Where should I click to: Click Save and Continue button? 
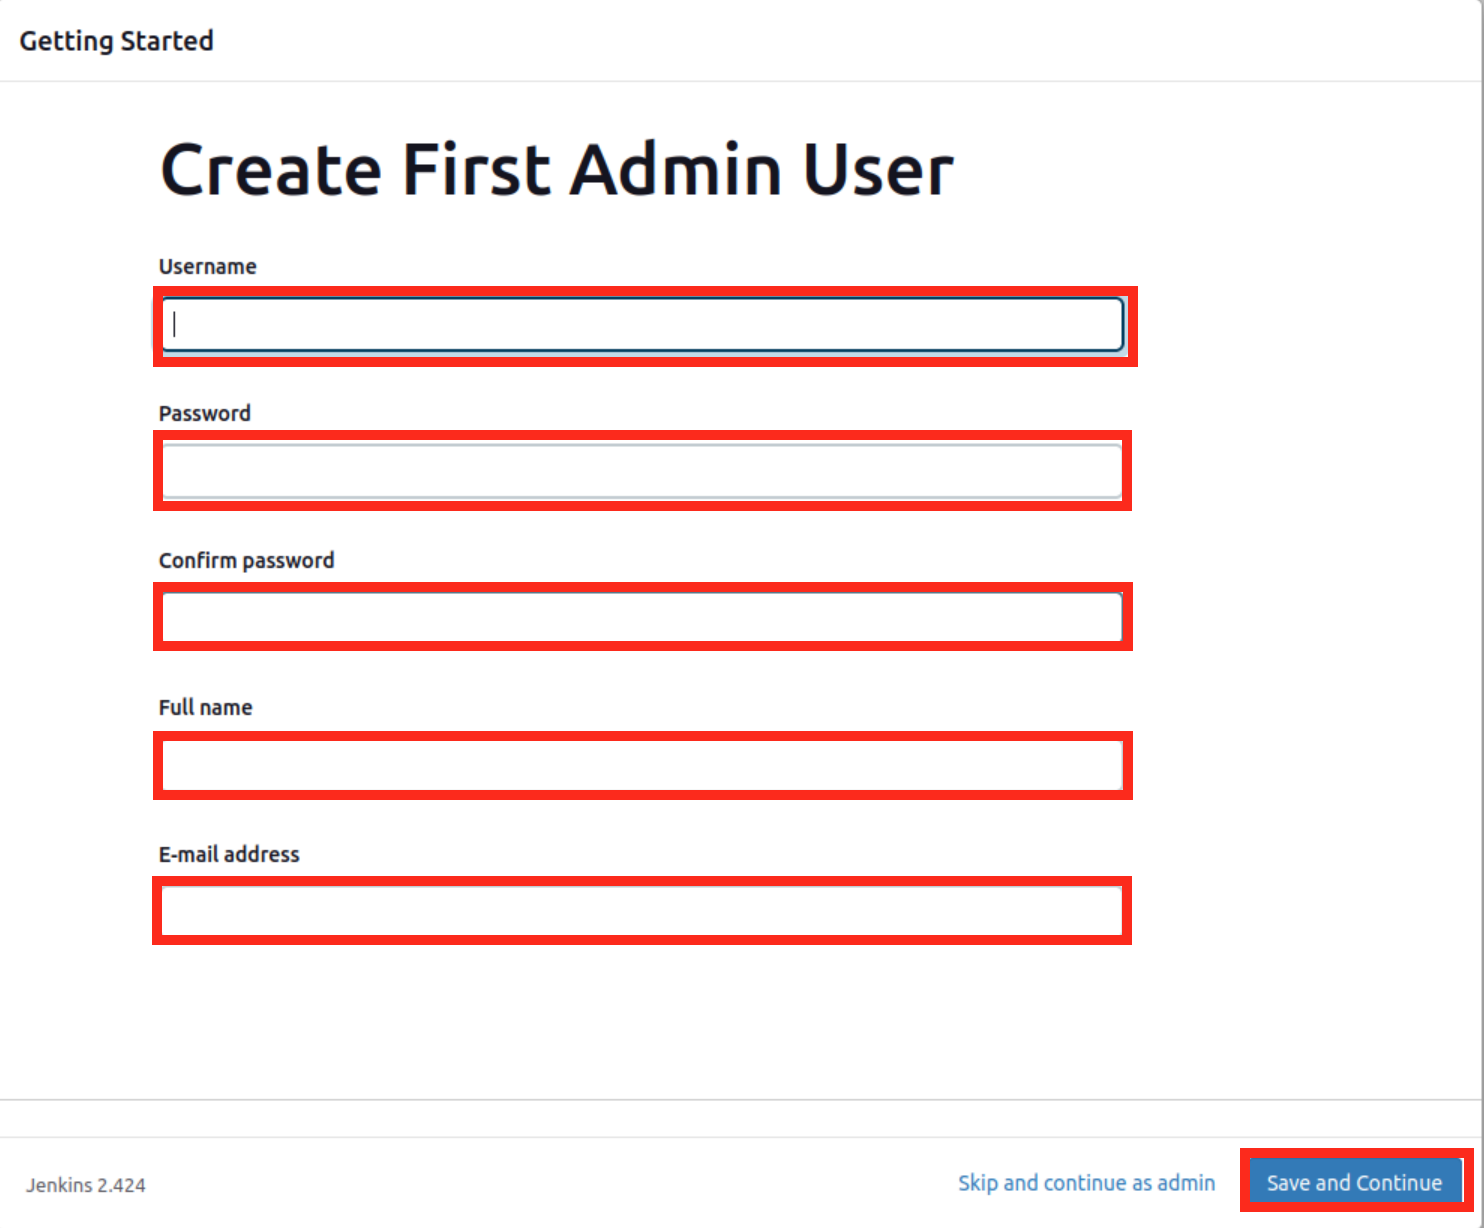(1355, 1182)
